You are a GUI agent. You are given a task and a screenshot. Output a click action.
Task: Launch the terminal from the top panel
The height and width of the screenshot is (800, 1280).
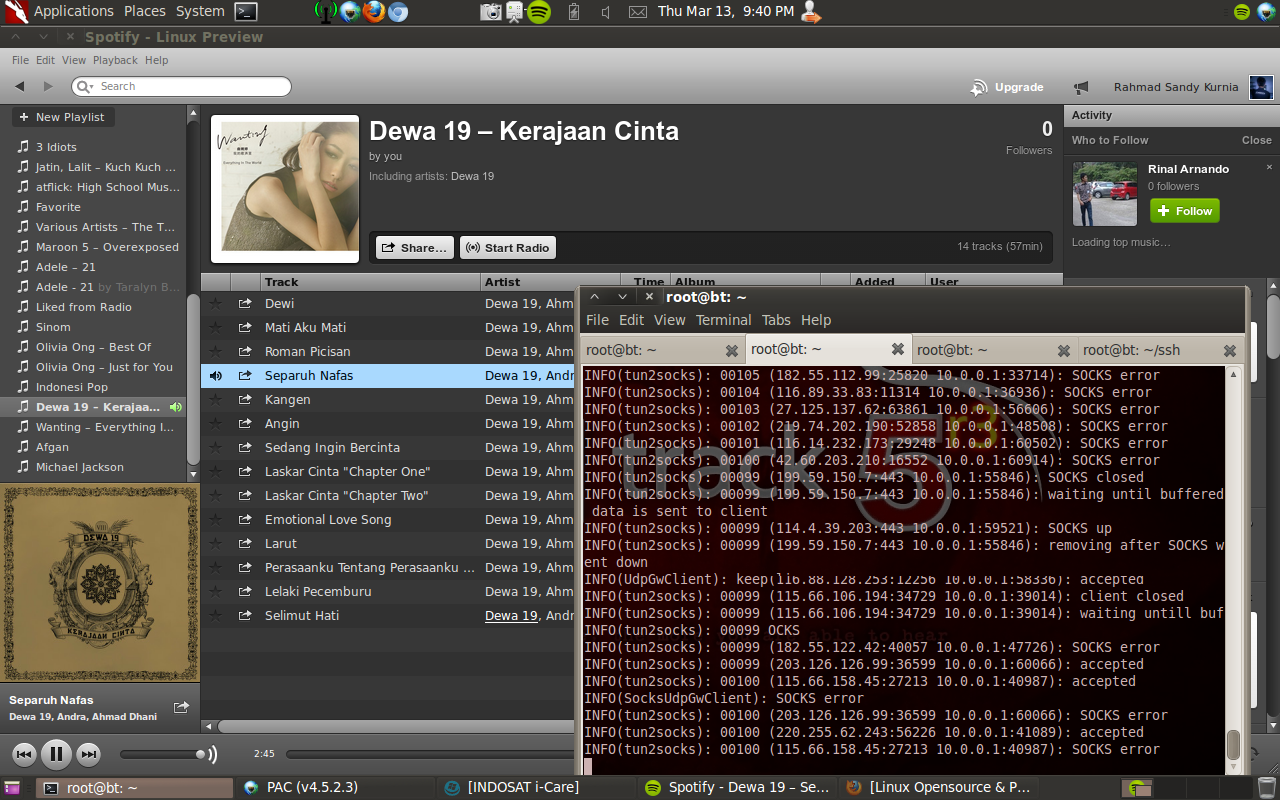pos(246,12)
